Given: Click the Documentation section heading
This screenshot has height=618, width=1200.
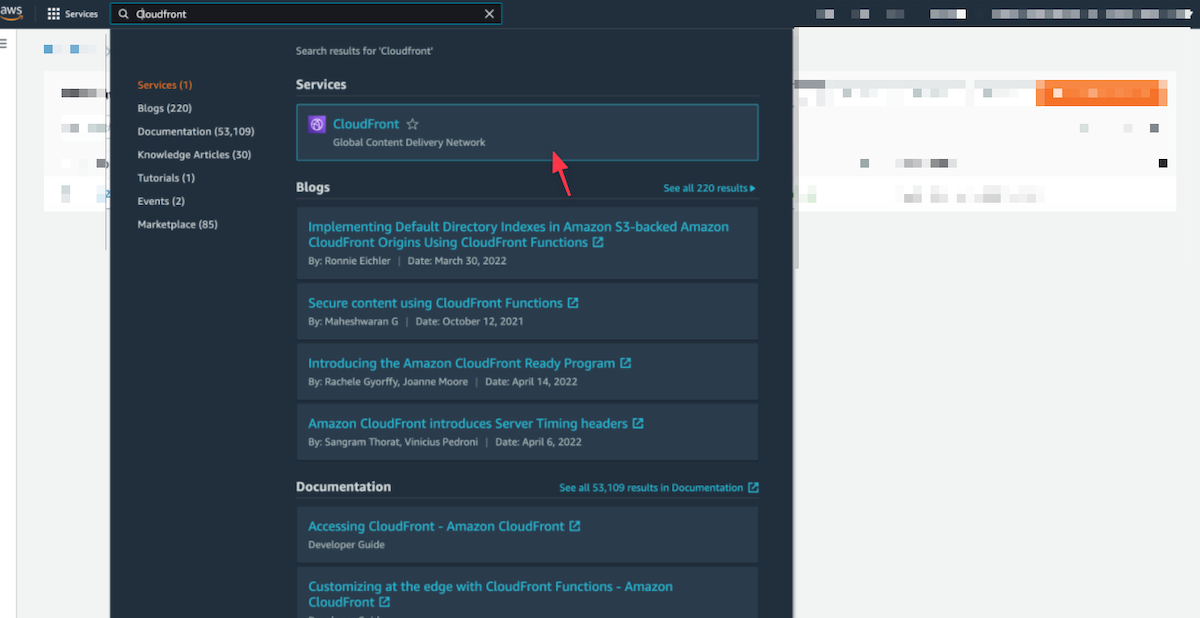Looking at the screenshot, I should (x=343, y=487).
